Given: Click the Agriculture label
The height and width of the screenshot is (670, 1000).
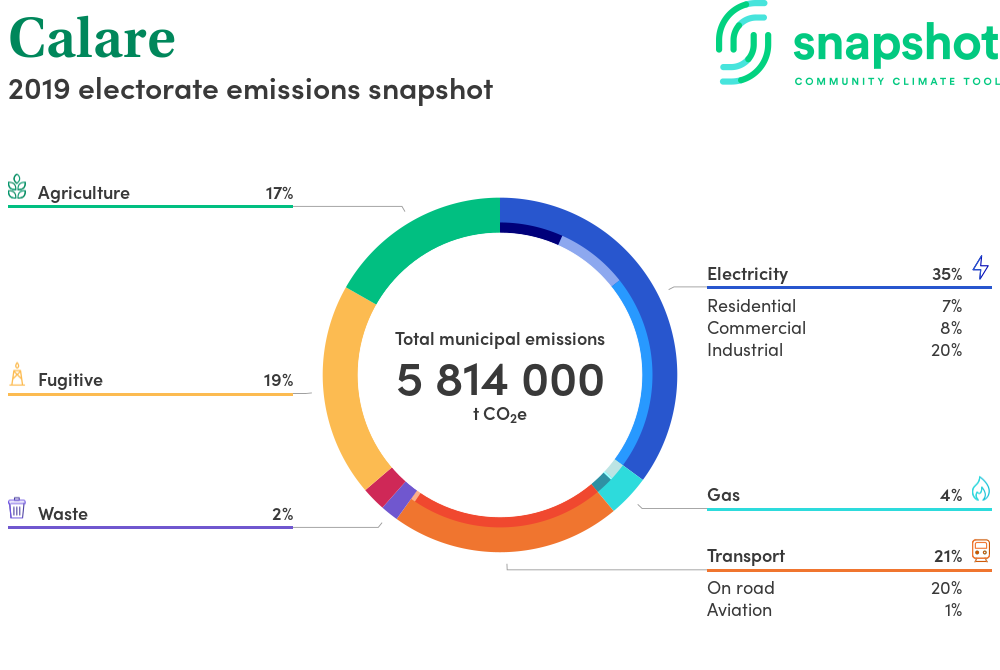Looking at the screenshot, I should [x=84, y=193].
